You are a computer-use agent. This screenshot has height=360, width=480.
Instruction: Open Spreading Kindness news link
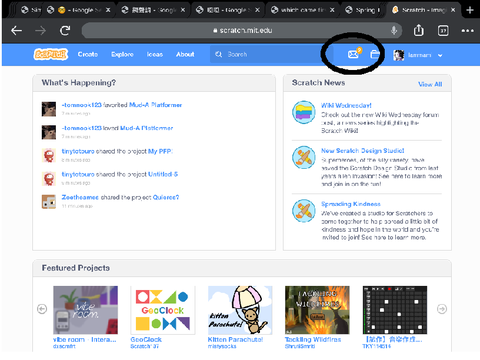[x=351, y=204]
